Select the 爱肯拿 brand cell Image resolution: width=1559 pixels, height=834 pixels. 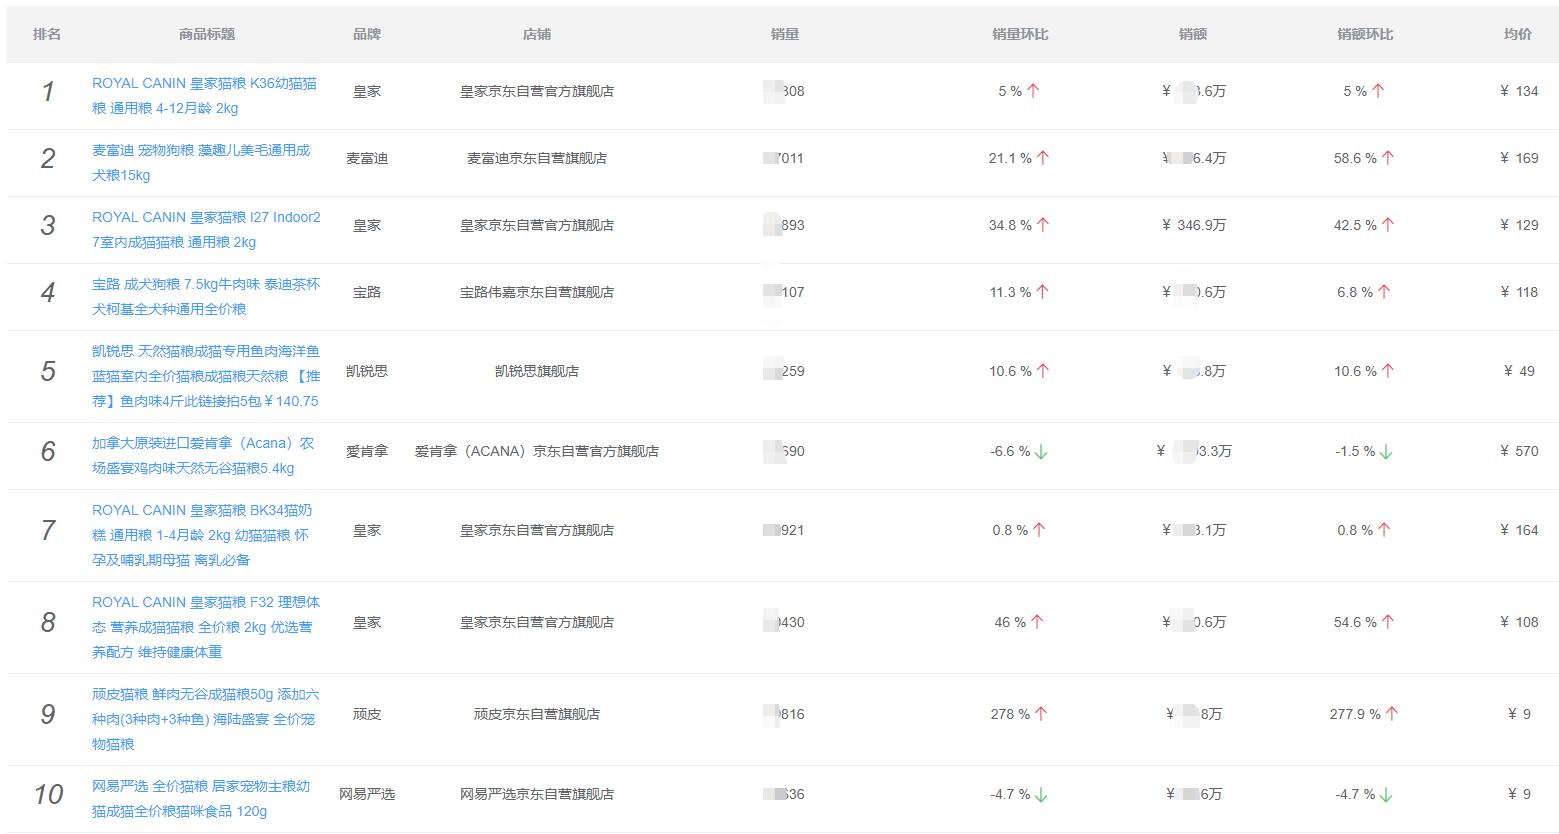pos(367,451)
